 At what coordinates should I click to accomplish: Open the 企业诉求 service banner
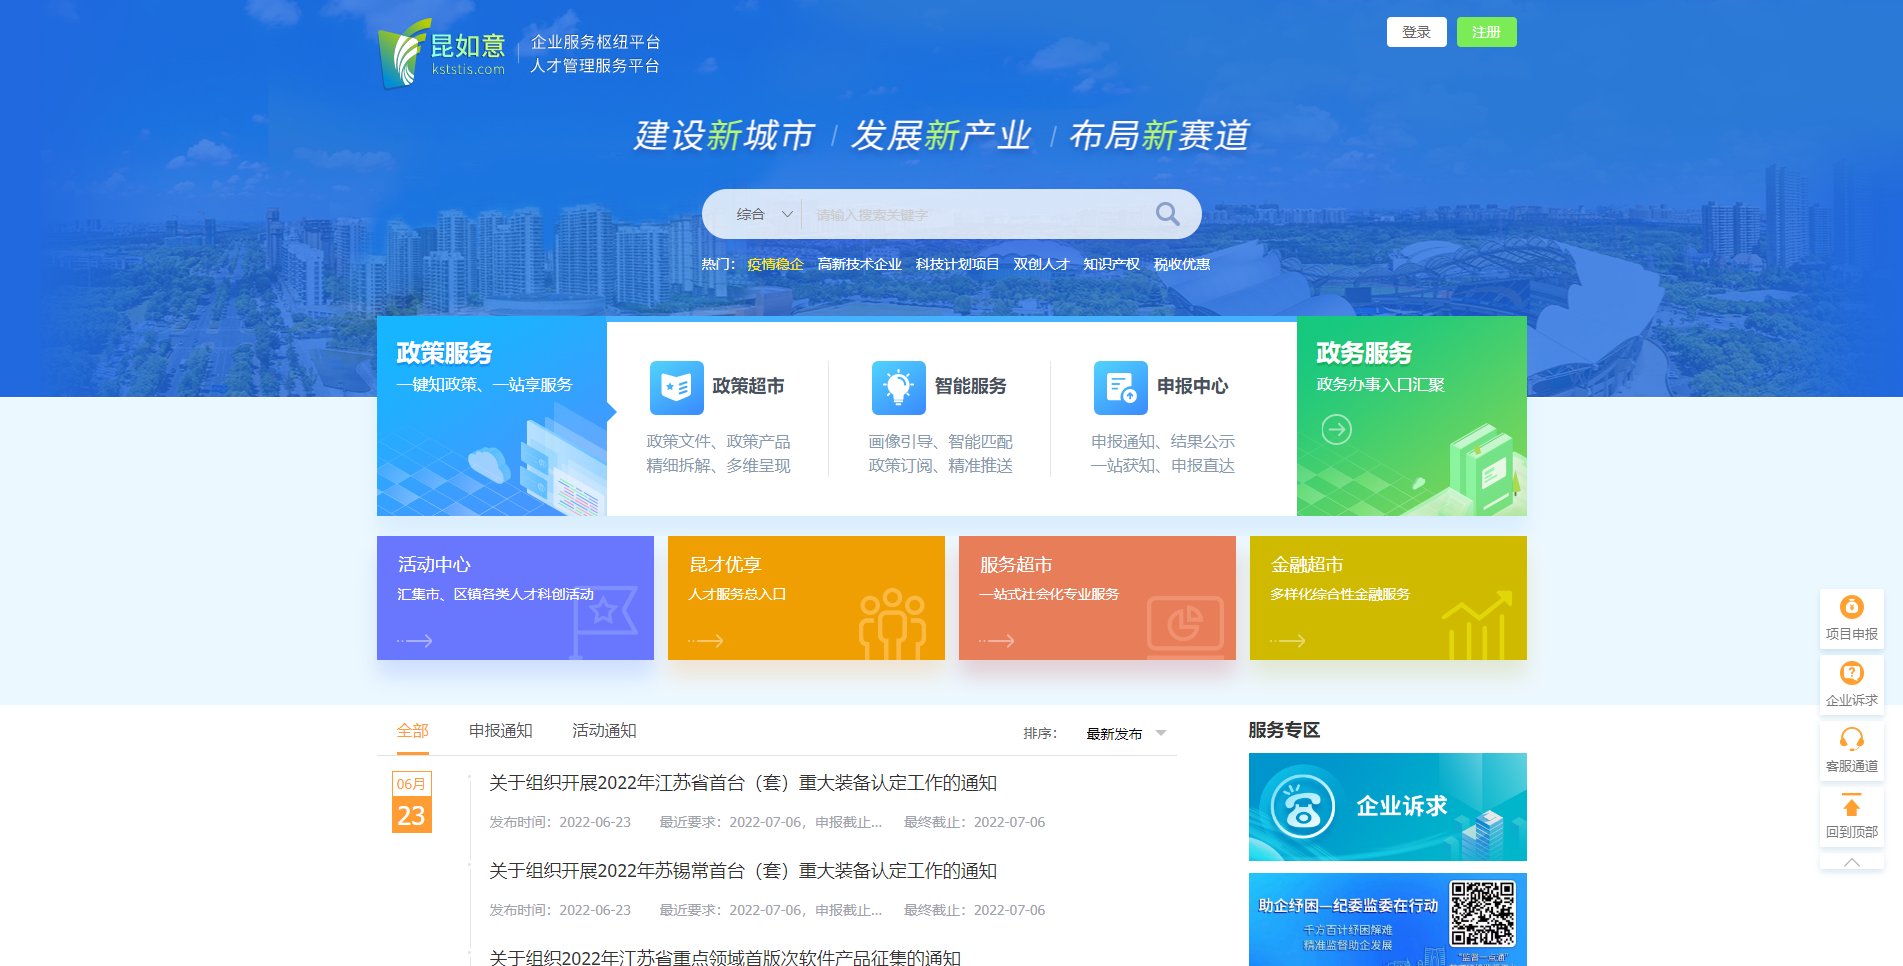(1387, 807)
